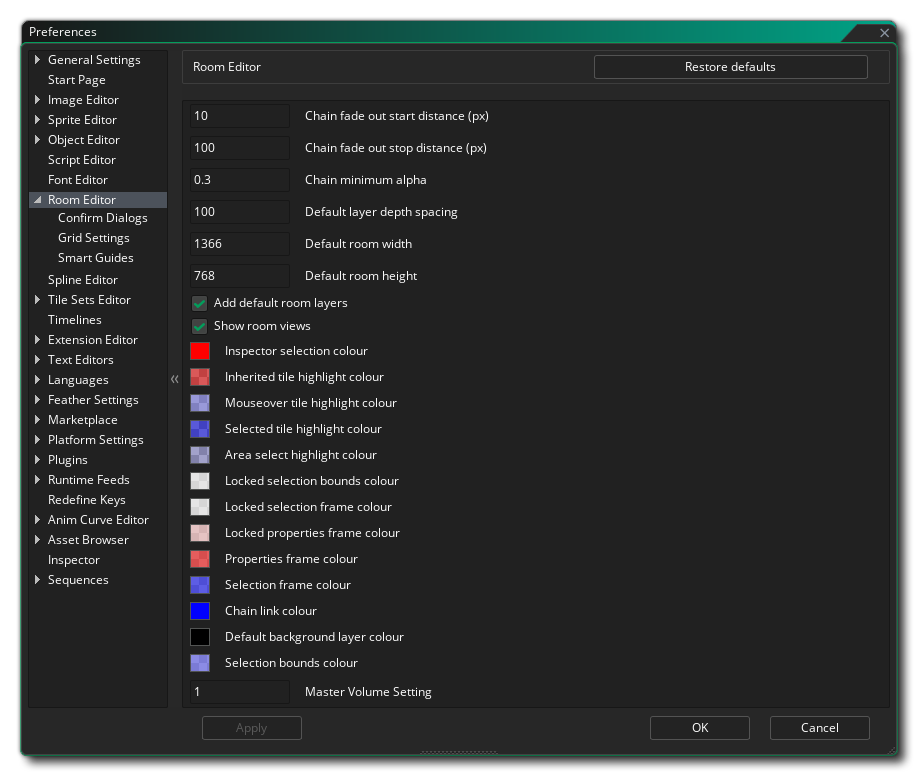918x782 pixels.
Task: Select Smart Guides in the sidebar
Action: point(95,258)
